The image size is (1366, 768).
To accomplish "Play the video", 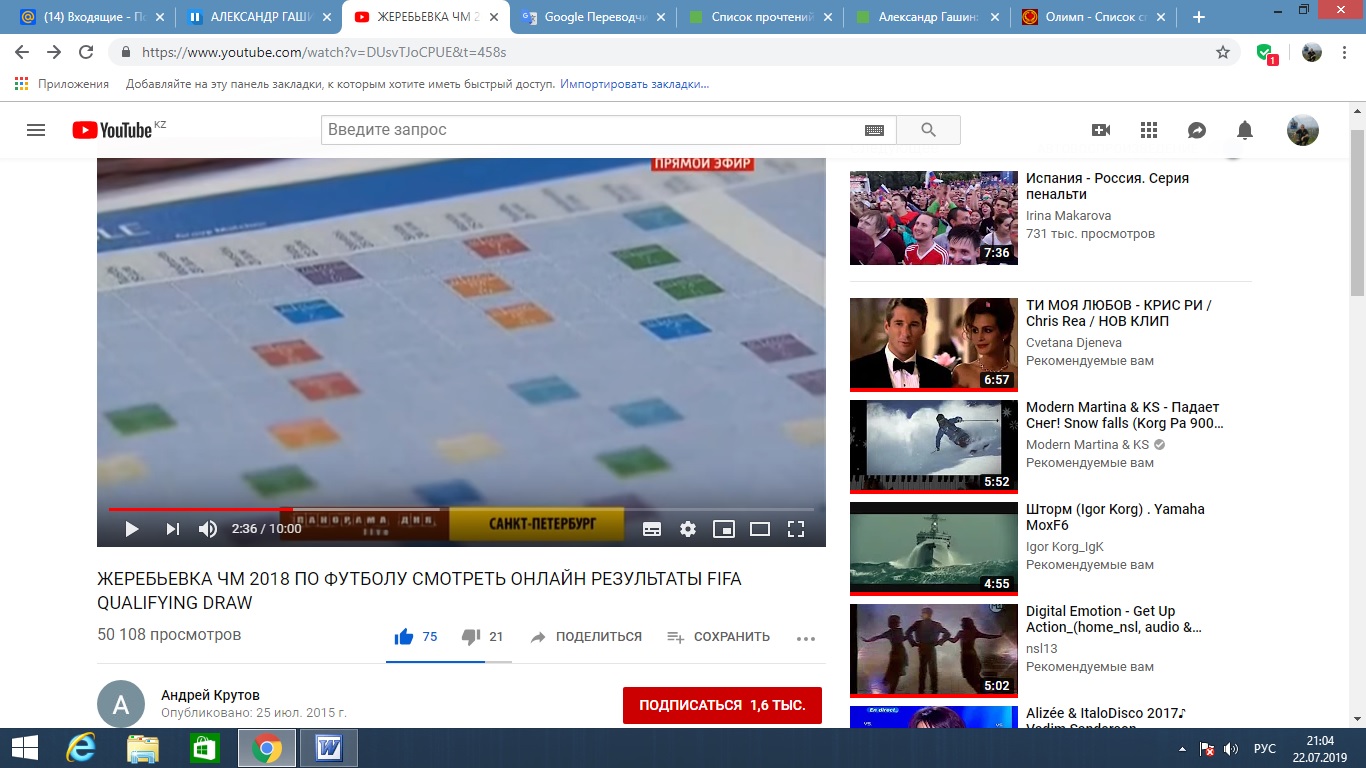I will (131, 529).
